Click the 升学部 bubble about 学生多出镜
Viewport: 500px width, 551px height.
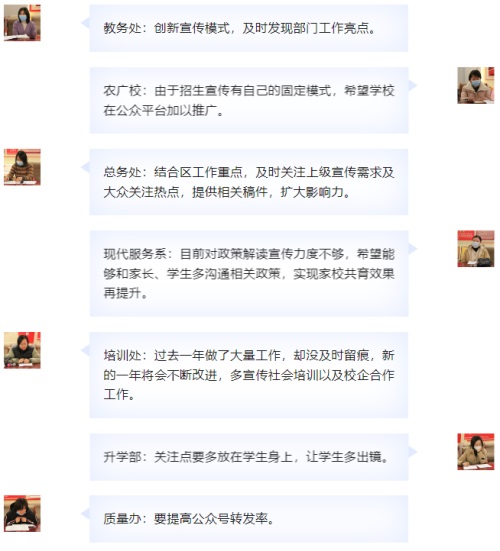point(249,457)
